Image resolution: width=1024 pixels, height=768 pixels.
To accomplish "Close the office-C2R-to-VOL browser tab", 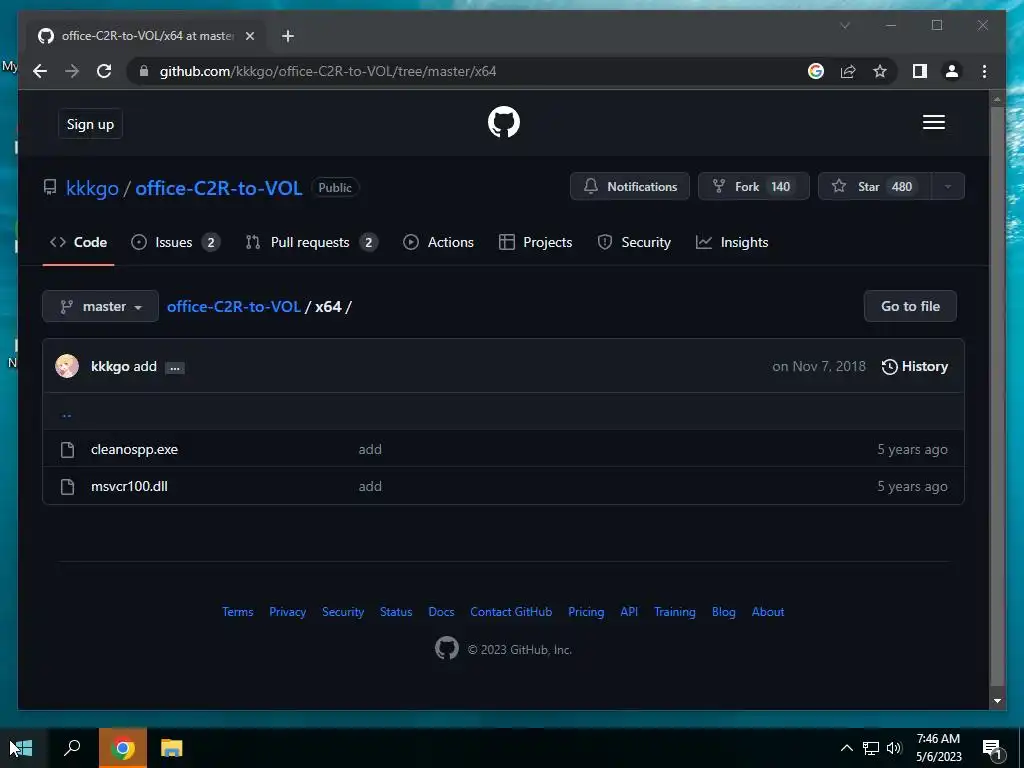I will [x=249, y=36].
